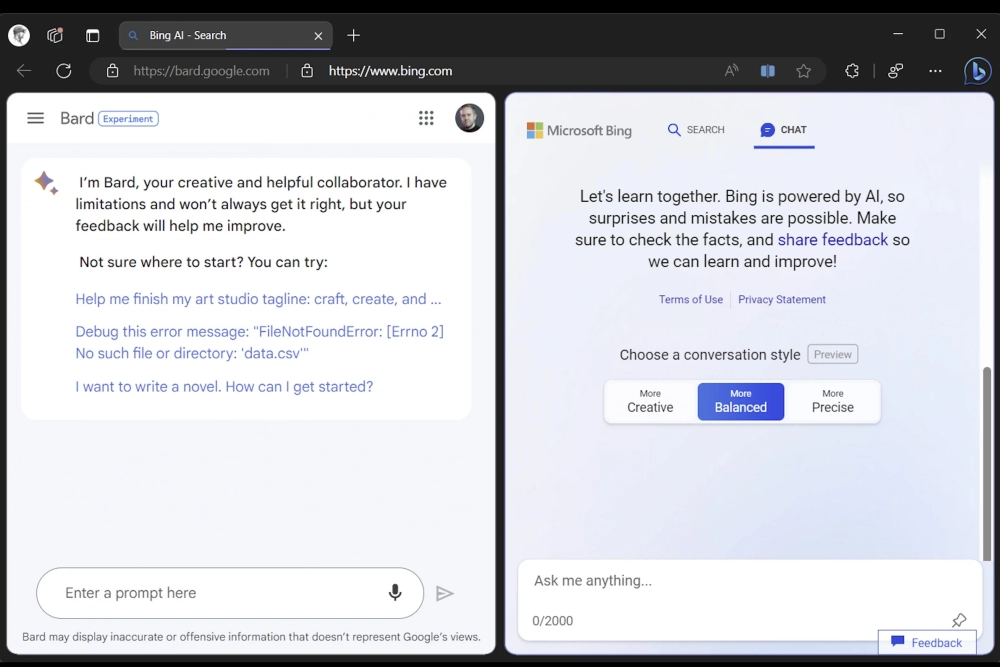
Task: Select More Balanced conversation style
Action: [741, 401]
